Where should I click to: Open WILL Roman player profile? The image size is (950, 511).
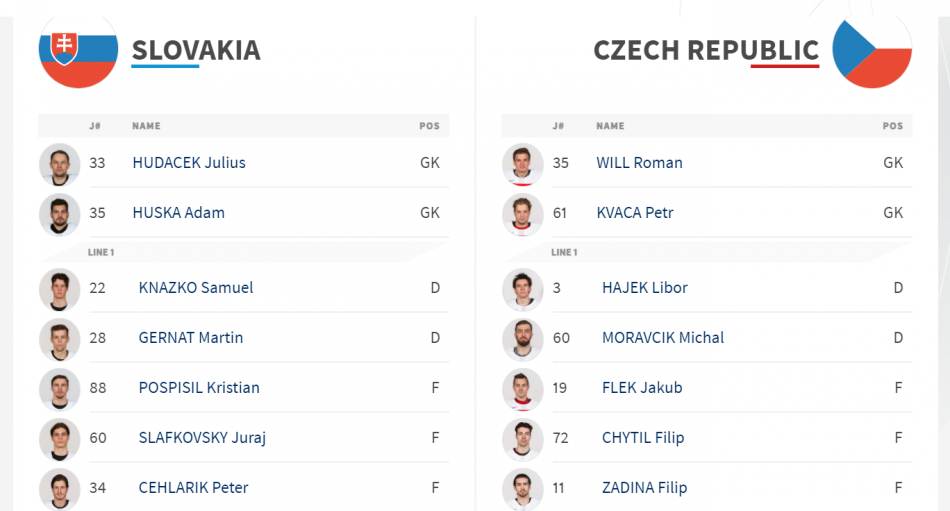click(639, 163)
